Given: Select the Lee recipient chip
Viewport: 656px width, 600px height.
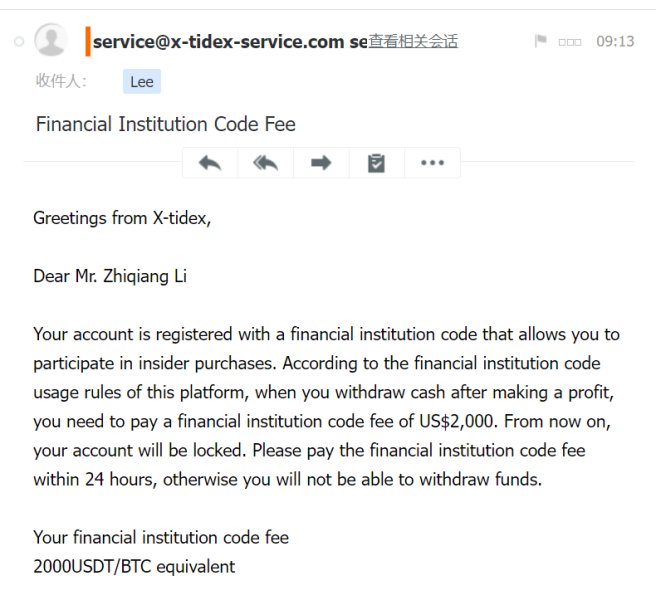Looking at the screenshot, I should pyautogui.click(x=142, y=82).
